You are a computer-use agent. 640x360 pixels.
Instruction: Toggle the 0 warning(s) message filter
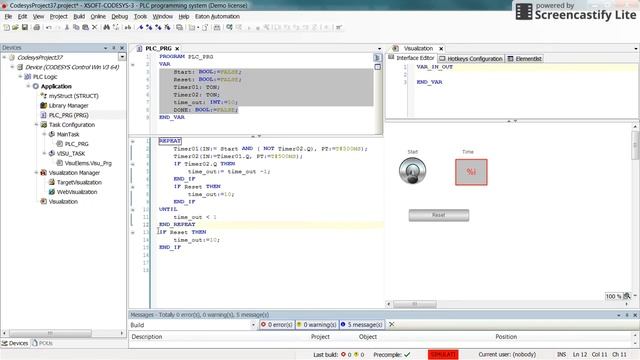[316, 324]
